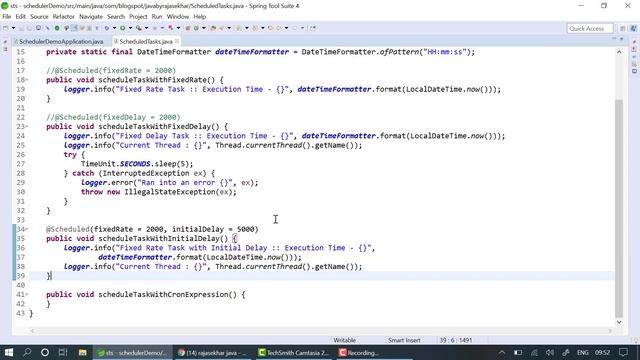Viewport: 640px width, 360px height.
Task: Click the horizontal scrollbar of the editor
Action: [322, 331]
